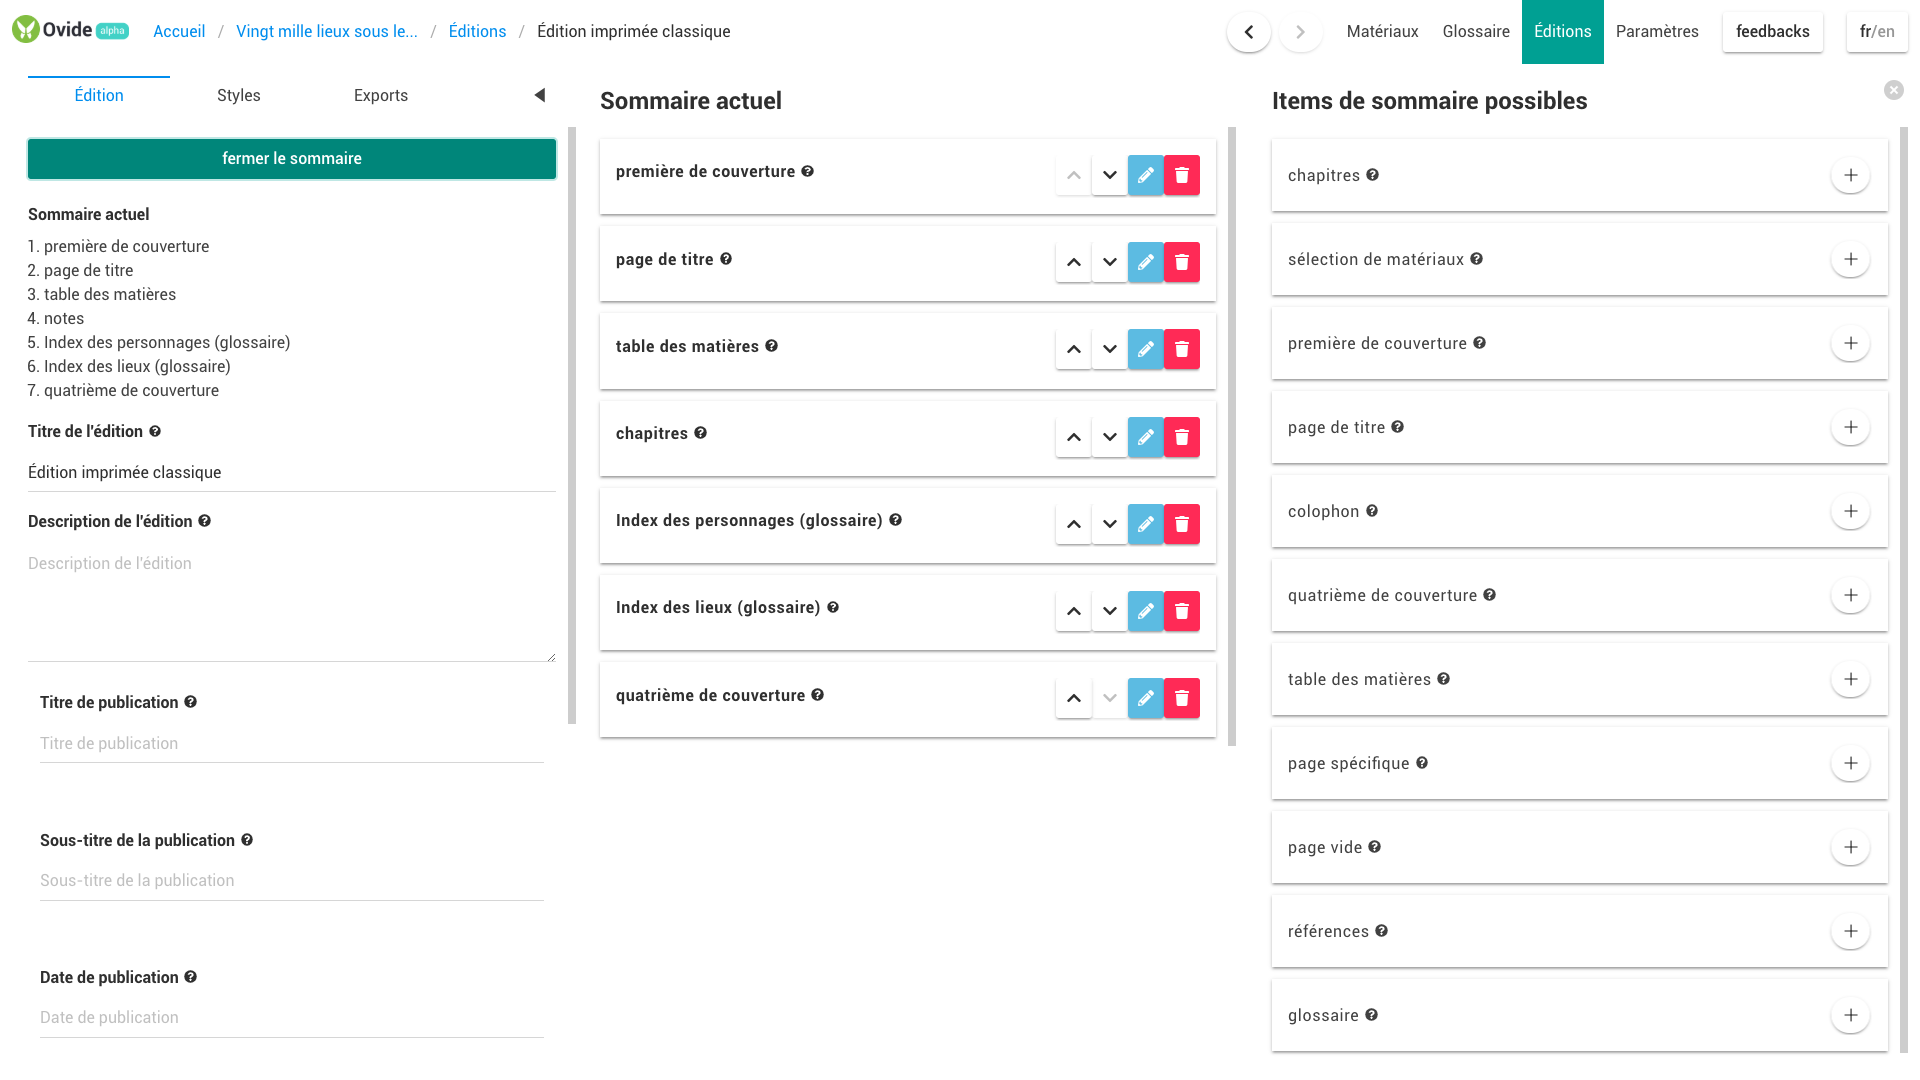The height and width of the screenshot is (1080, 1920).
Task: Click the current summary list scrollbar
Action: pos(1232,436)
